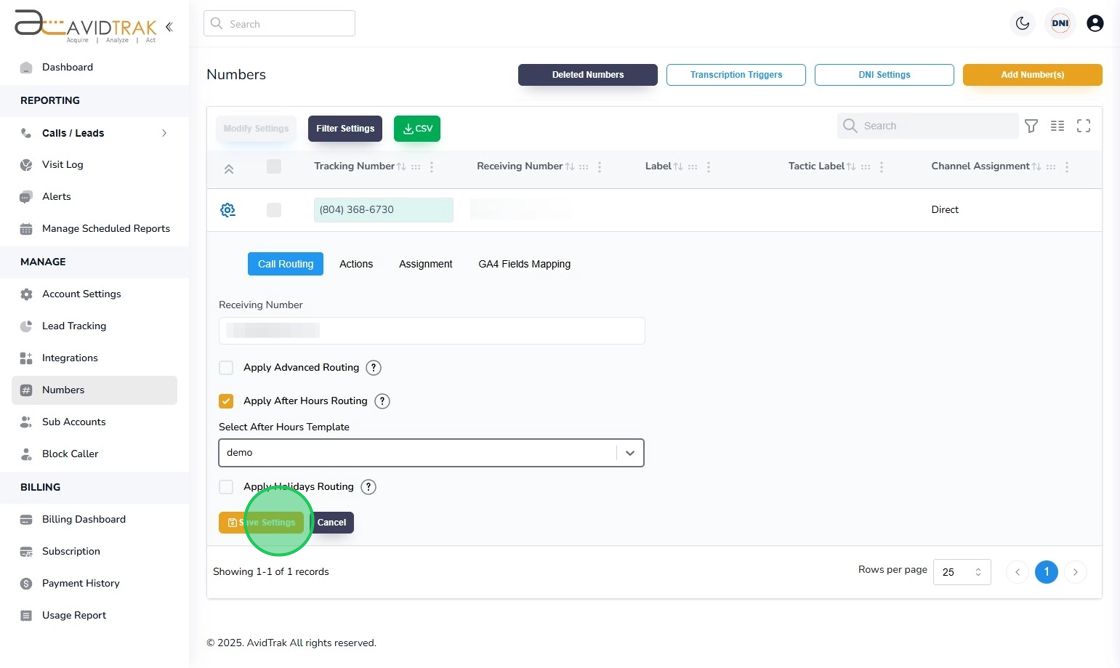Enable Apply Holidays Routing checkbox
Viewport: 1120px width, 668px height.
click(226, 487)
